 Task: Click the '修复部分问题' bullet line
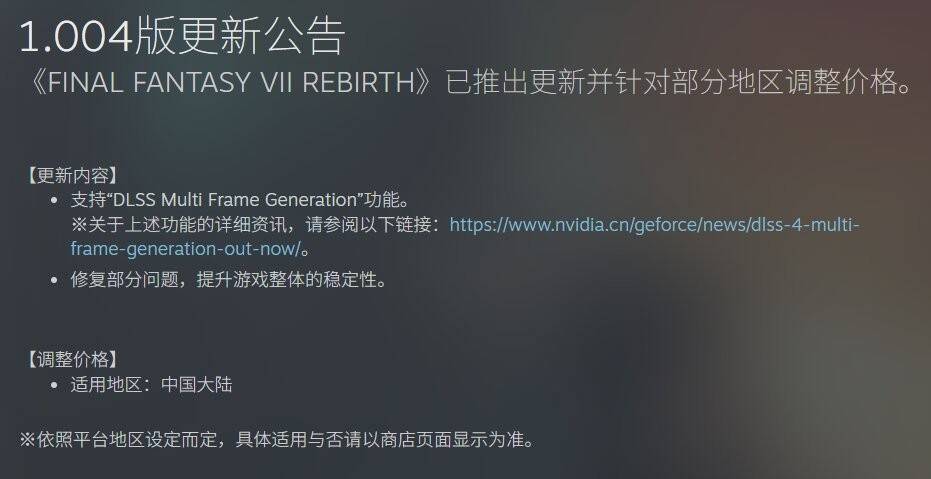(229, 279)
